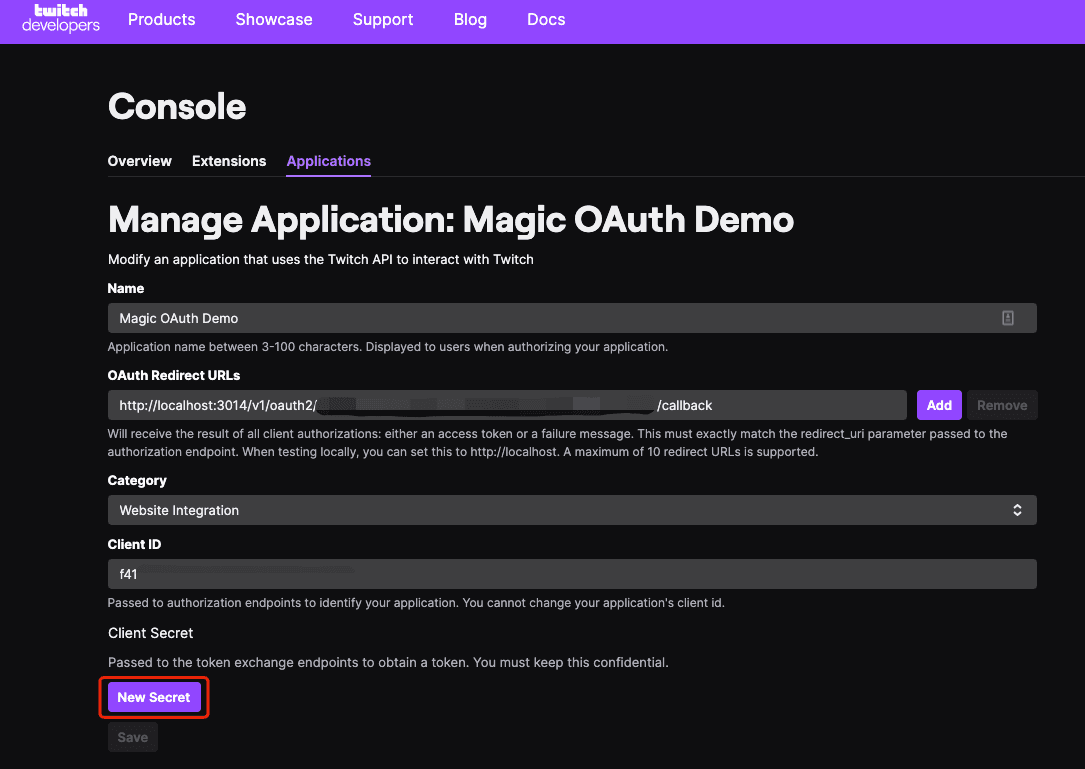1085x769 pixels.
Task: Open the Category Website Integration dropdown
Action: coord(572,510)
